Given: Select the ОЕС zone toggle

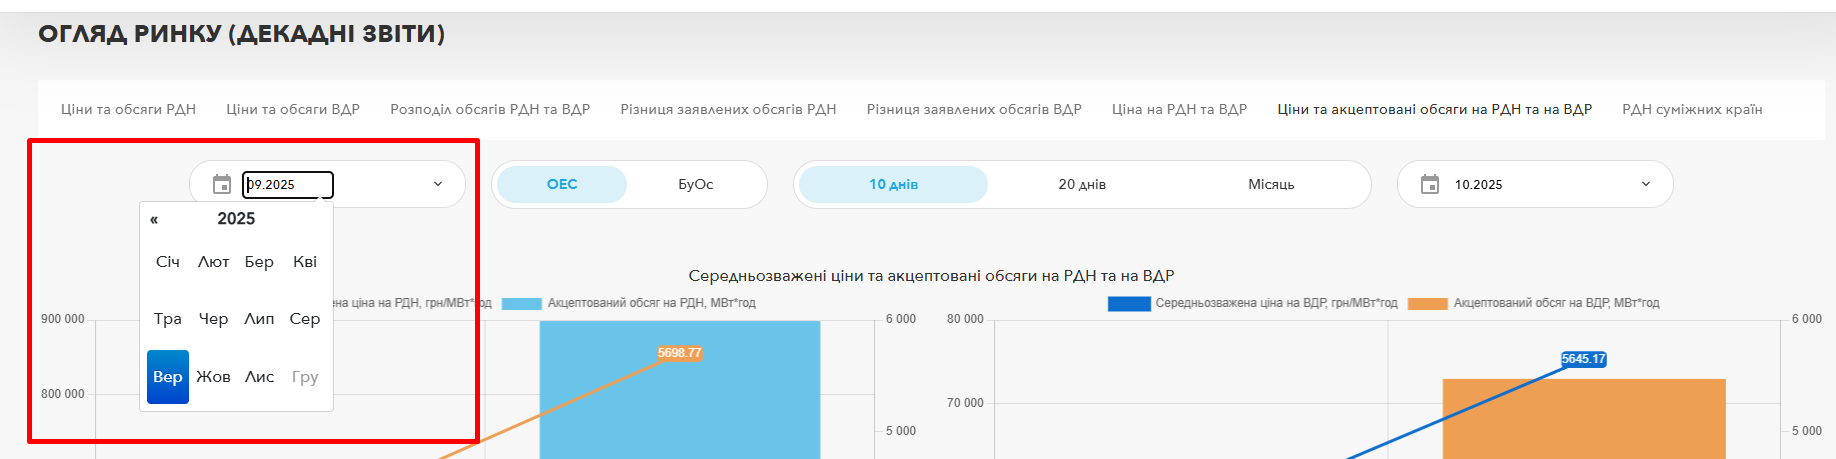Looking at the screenshot, I should pos(562,184).
